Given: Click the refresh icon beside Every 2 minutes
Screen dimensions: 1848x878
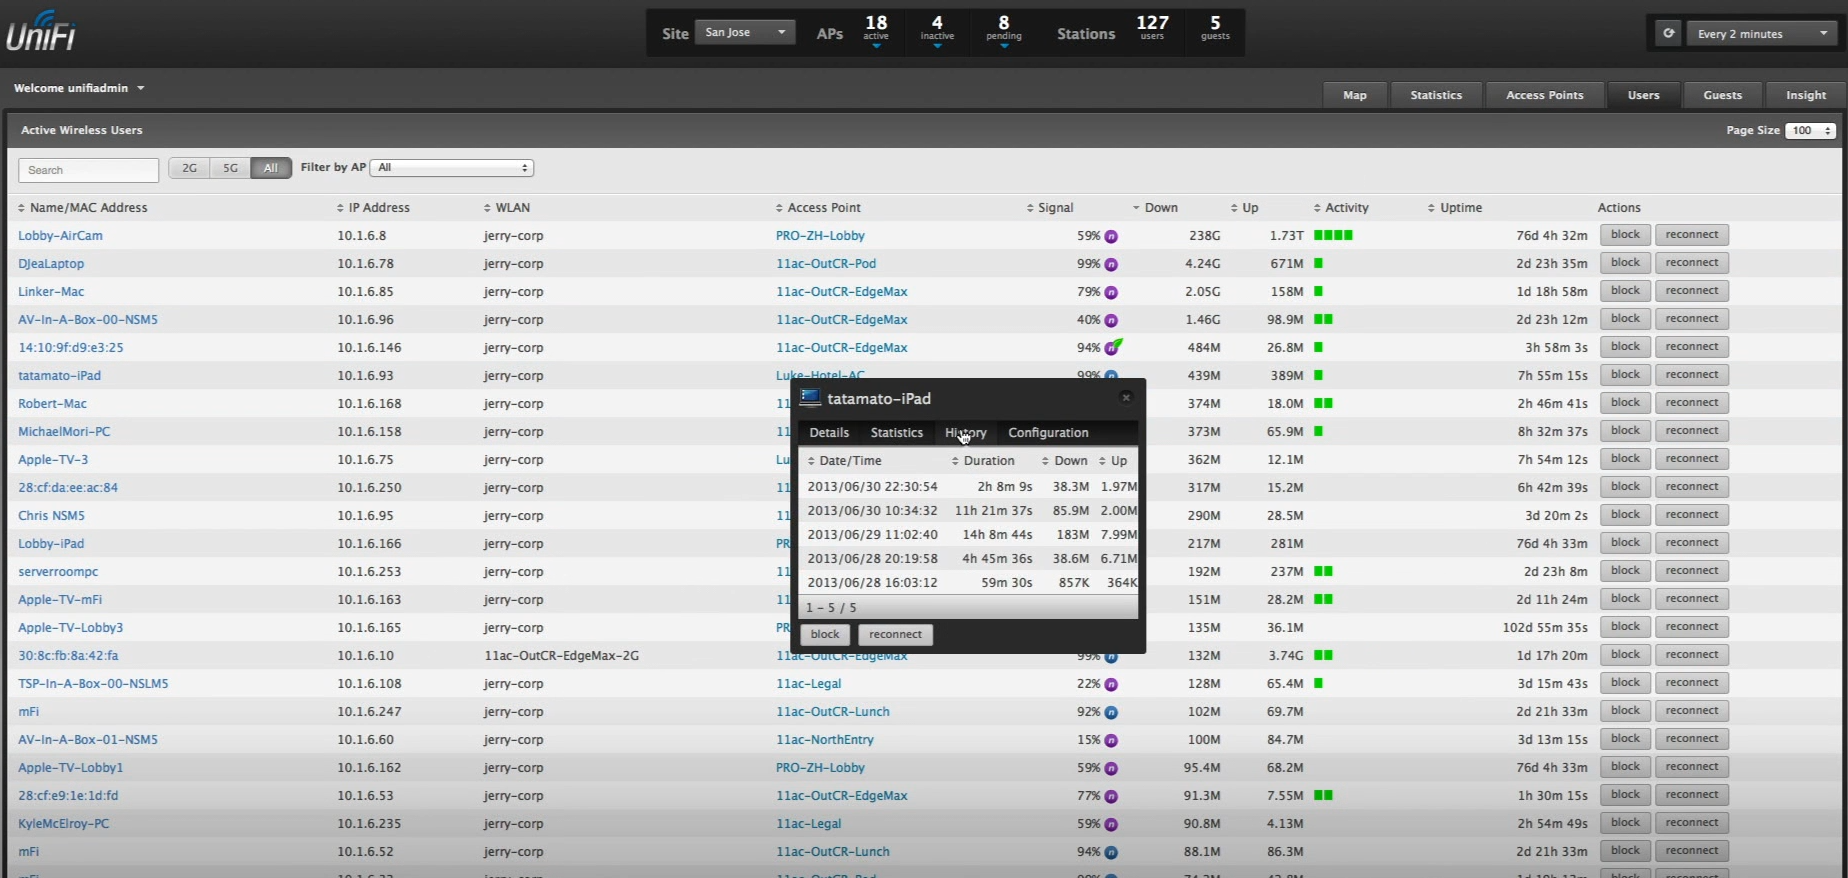Looking at the screenshot, I should pos(1668,33).
